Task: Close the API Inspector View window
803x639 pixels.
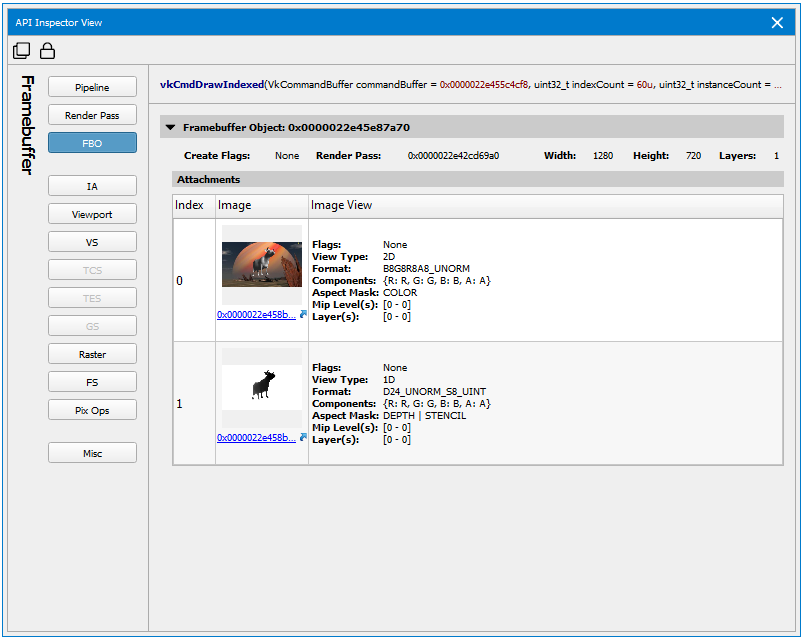Action: pos(777,22)
